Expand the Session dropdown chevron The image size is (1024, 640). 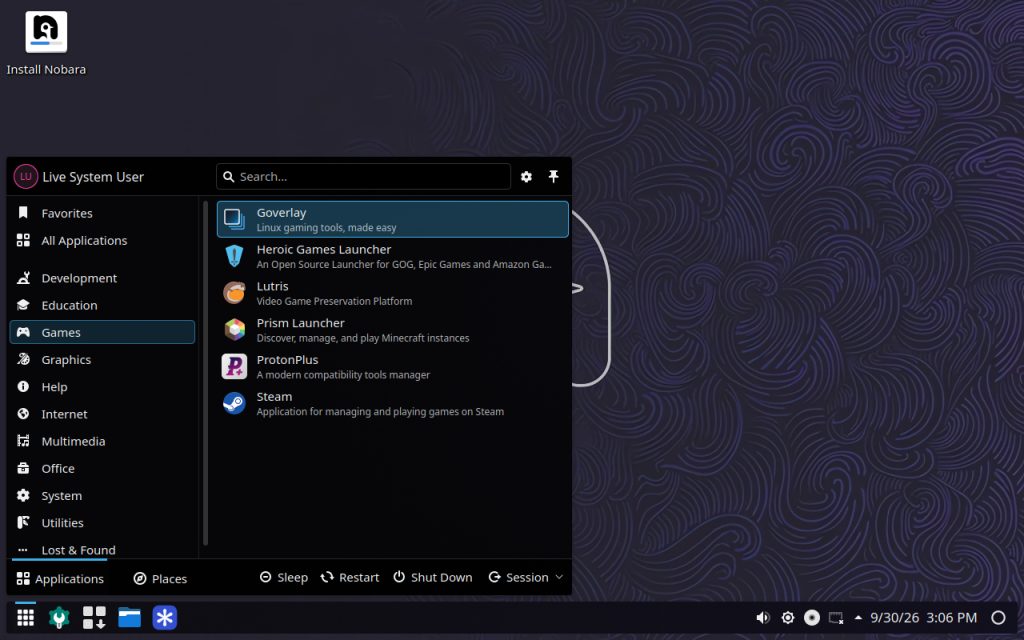pos(559,577)
